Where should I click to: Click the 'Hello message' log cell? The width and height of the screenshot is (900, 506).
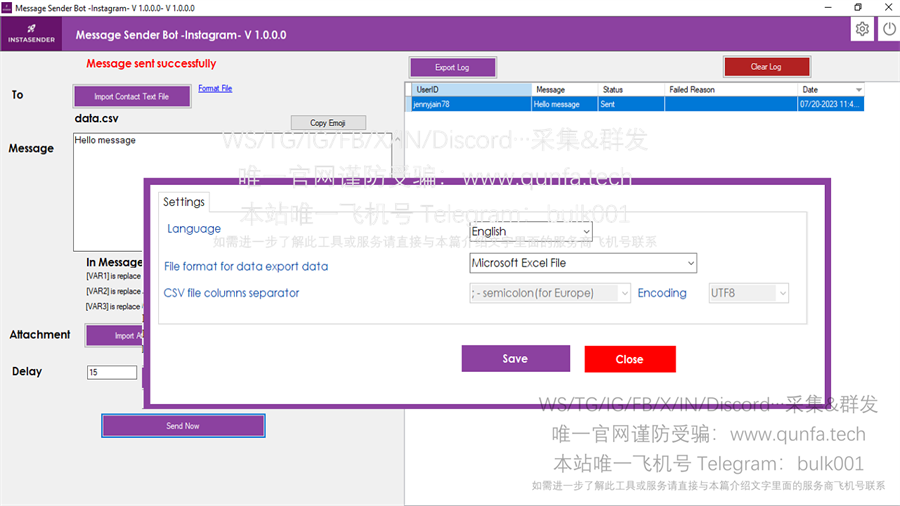[x=565, y=104]
